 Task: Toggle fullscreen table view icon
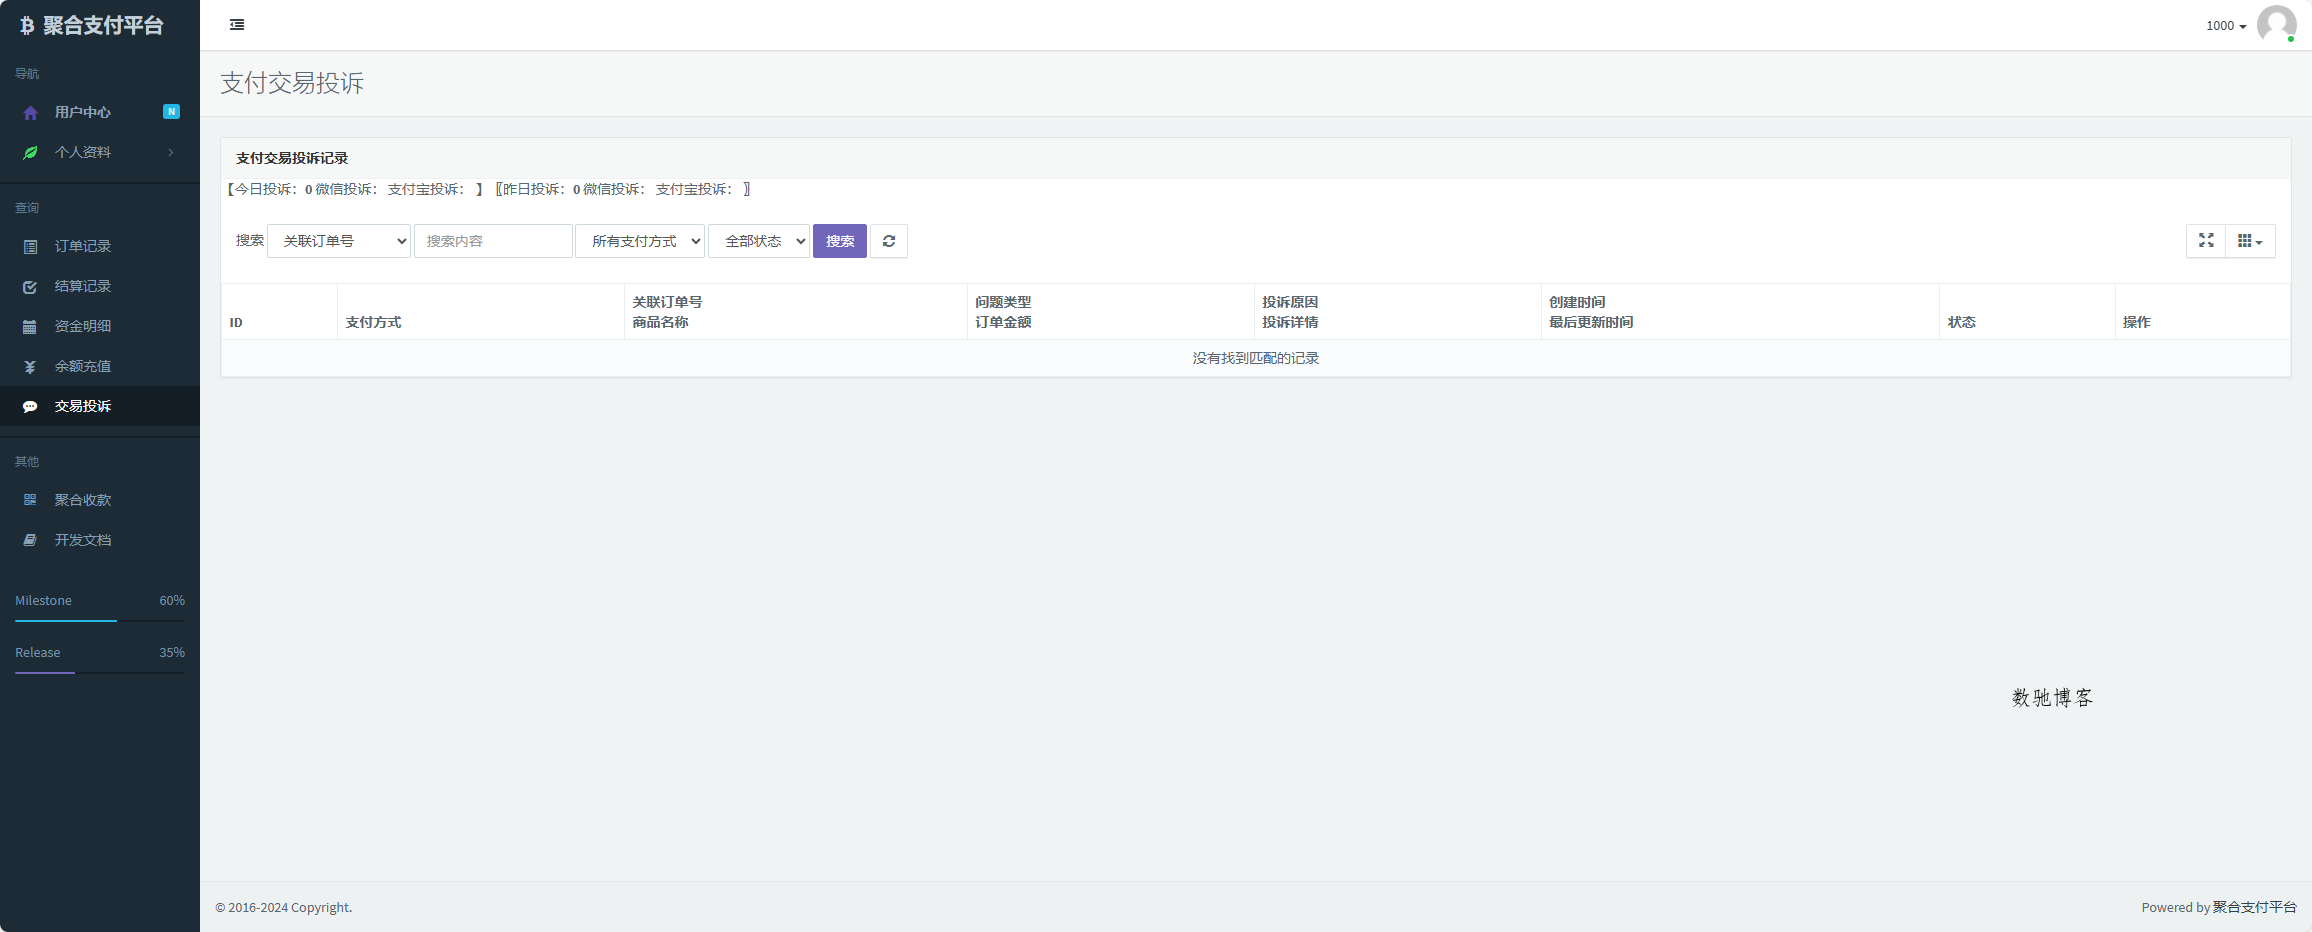(2206, 241)
